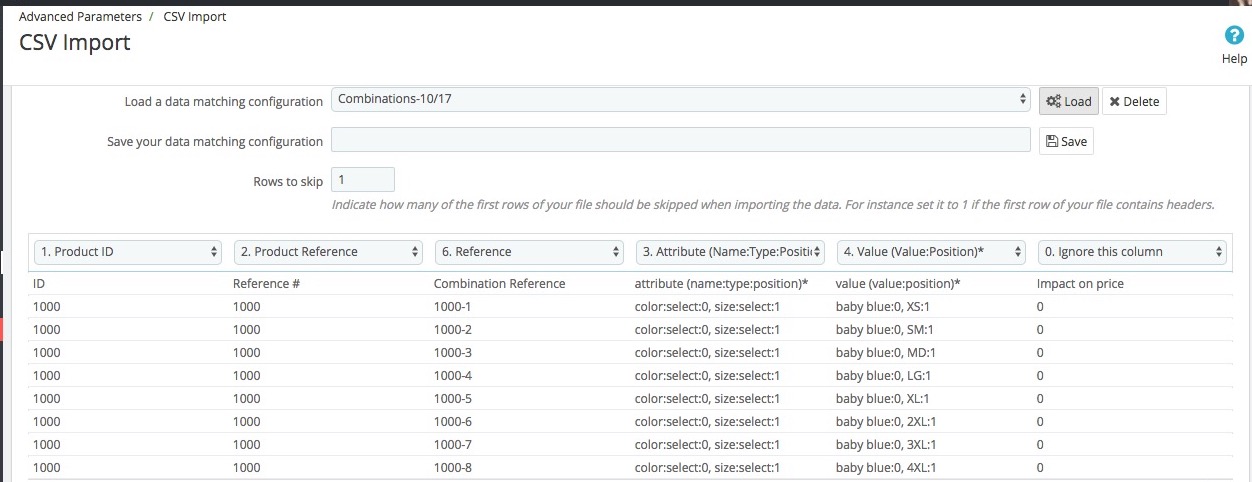Click the 'baby blue:0, 4XL:1' value cell
The height and width of the screenshot is (482, 1252).
(x=886, y=467)
